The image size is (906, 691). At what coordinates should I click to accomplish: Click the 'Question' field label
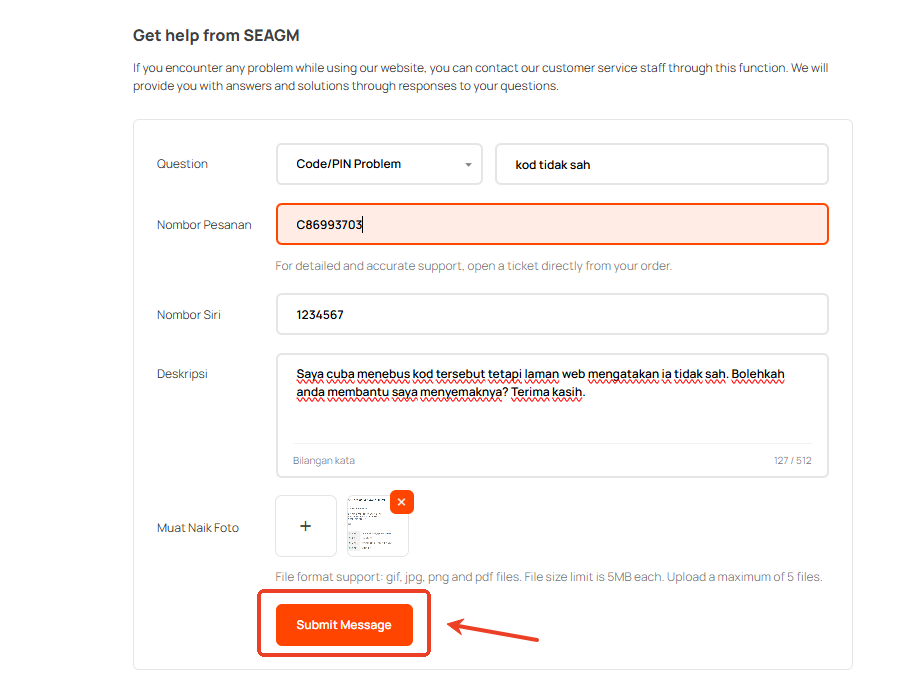(182, 164)
